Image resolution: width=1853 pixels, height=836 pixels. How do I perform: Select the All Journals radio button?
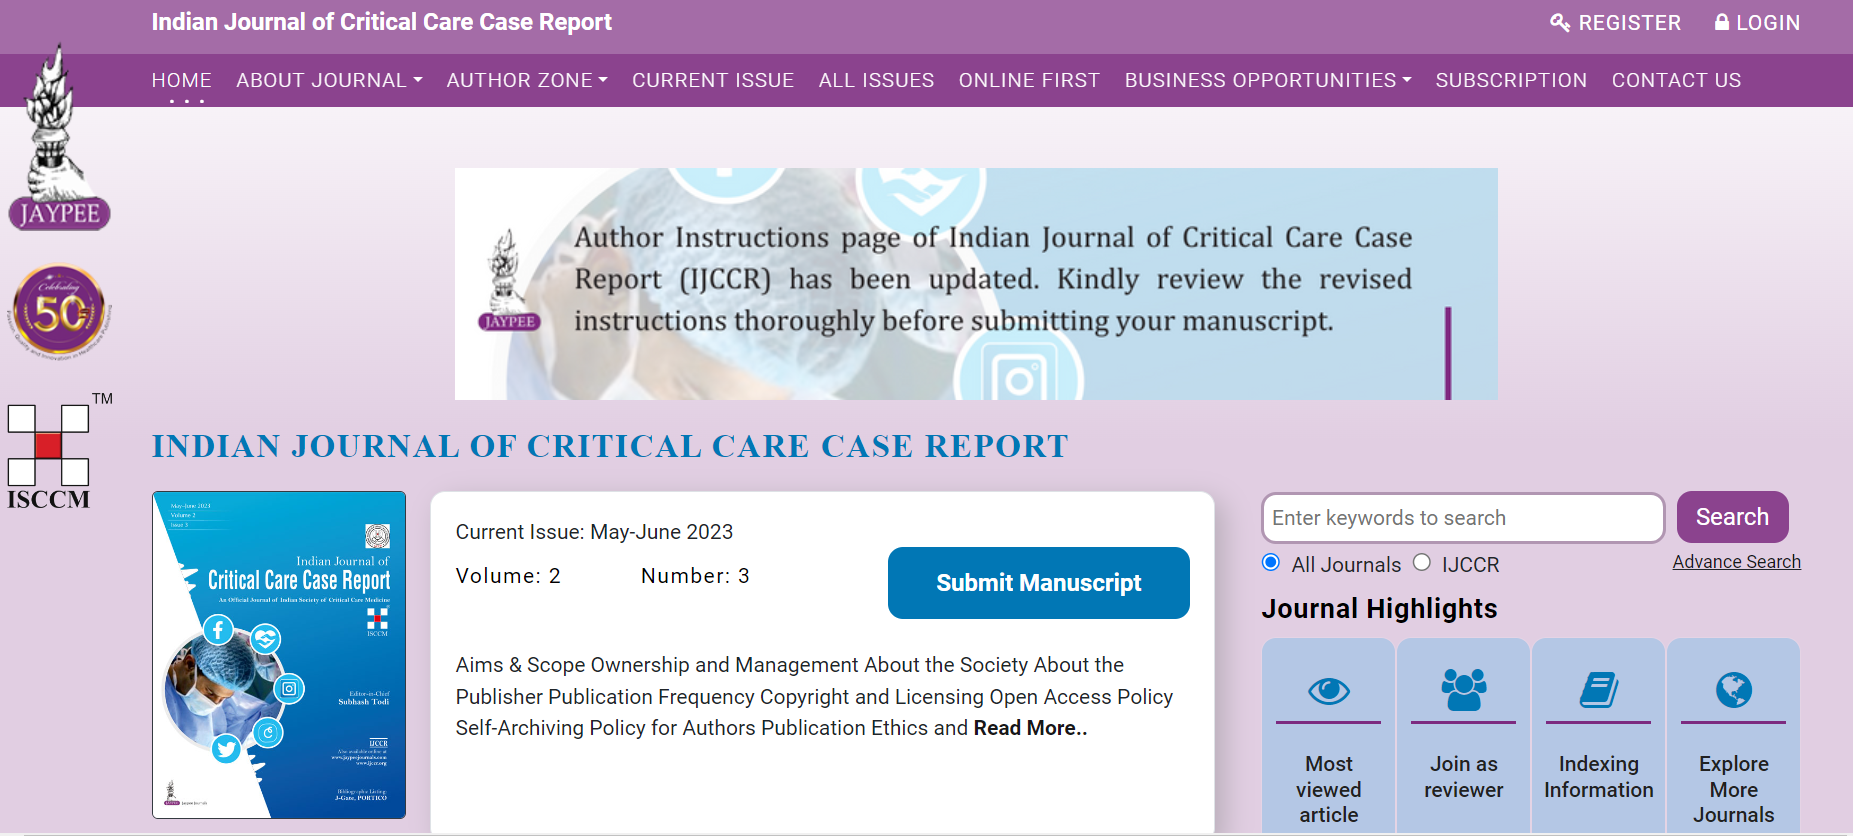1271,562
